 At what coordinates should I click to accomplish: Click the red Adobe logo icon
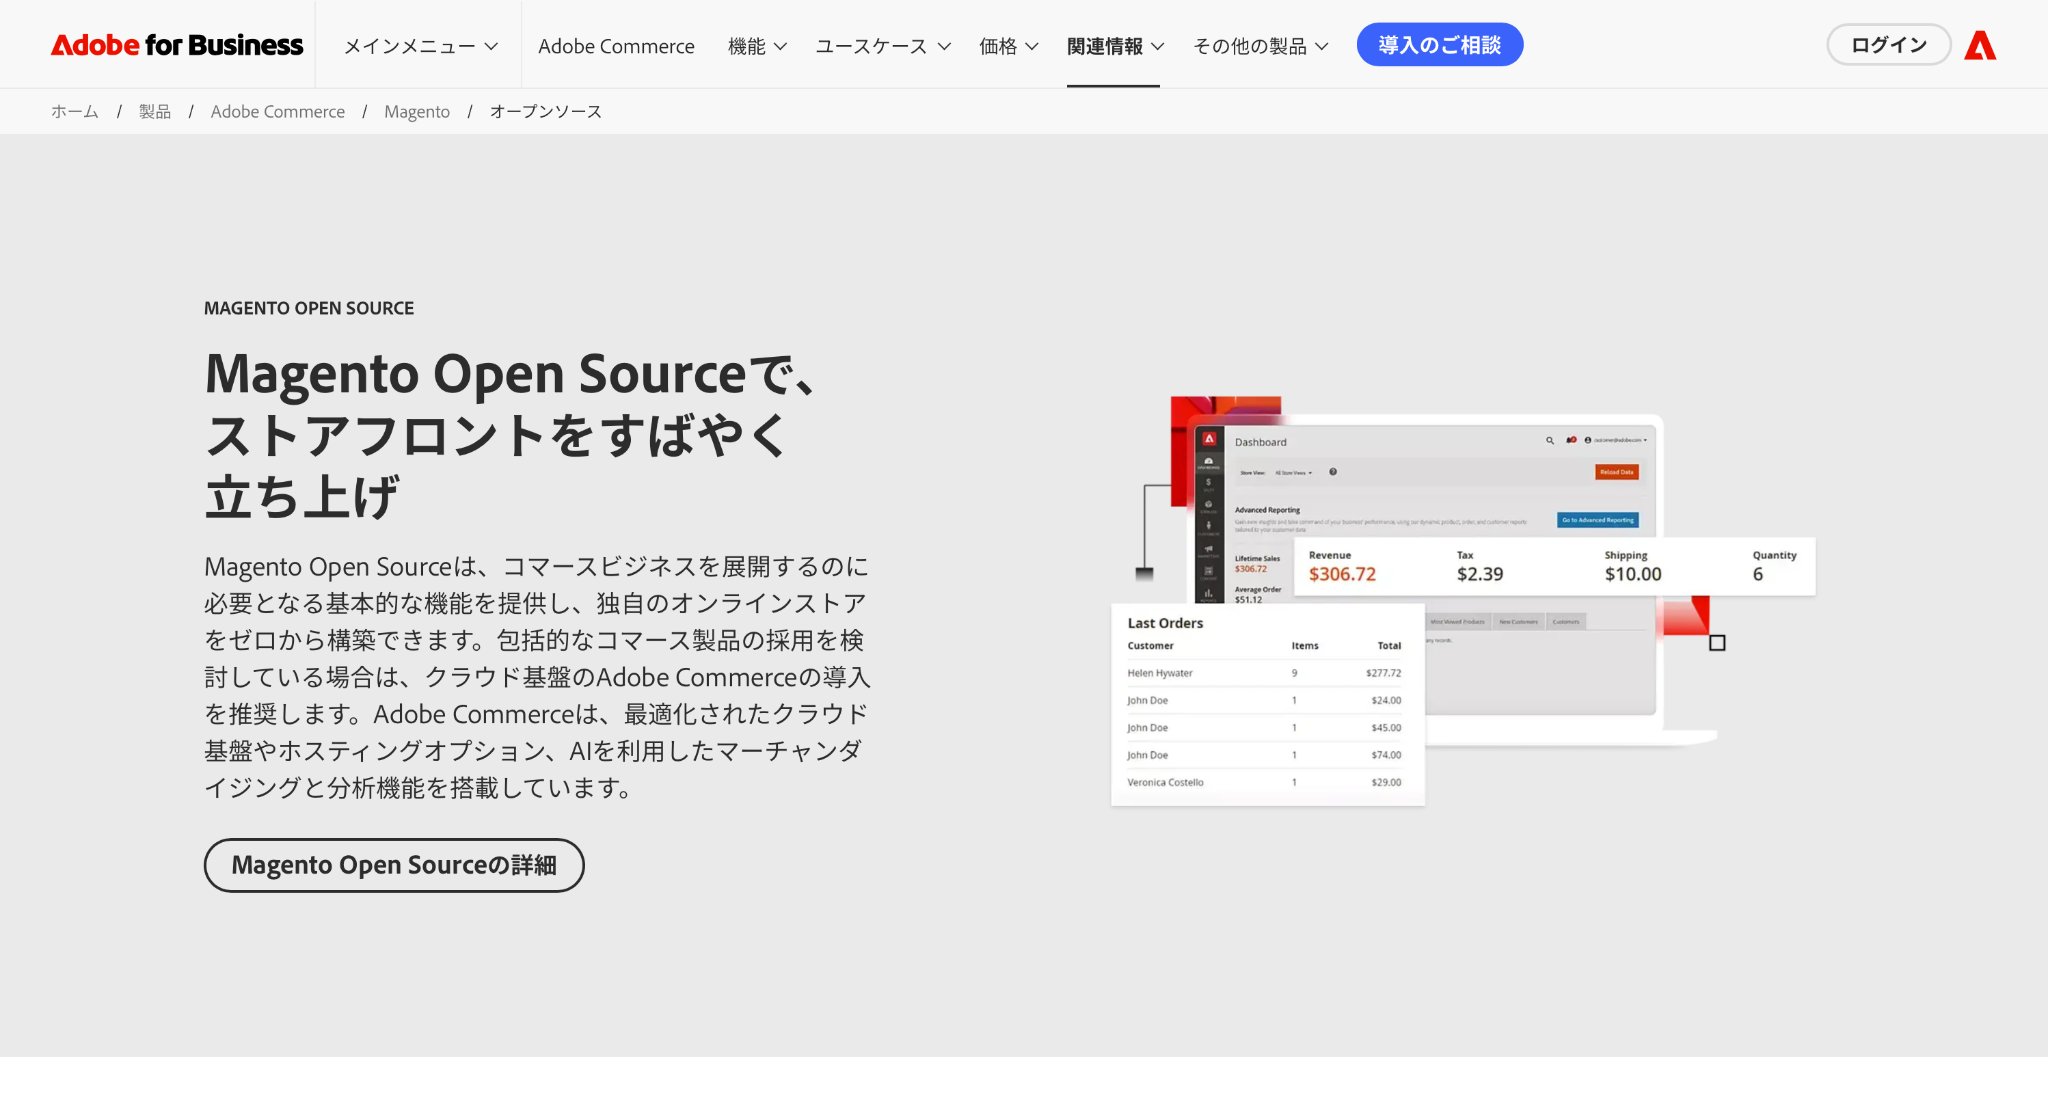[1980, 45]
